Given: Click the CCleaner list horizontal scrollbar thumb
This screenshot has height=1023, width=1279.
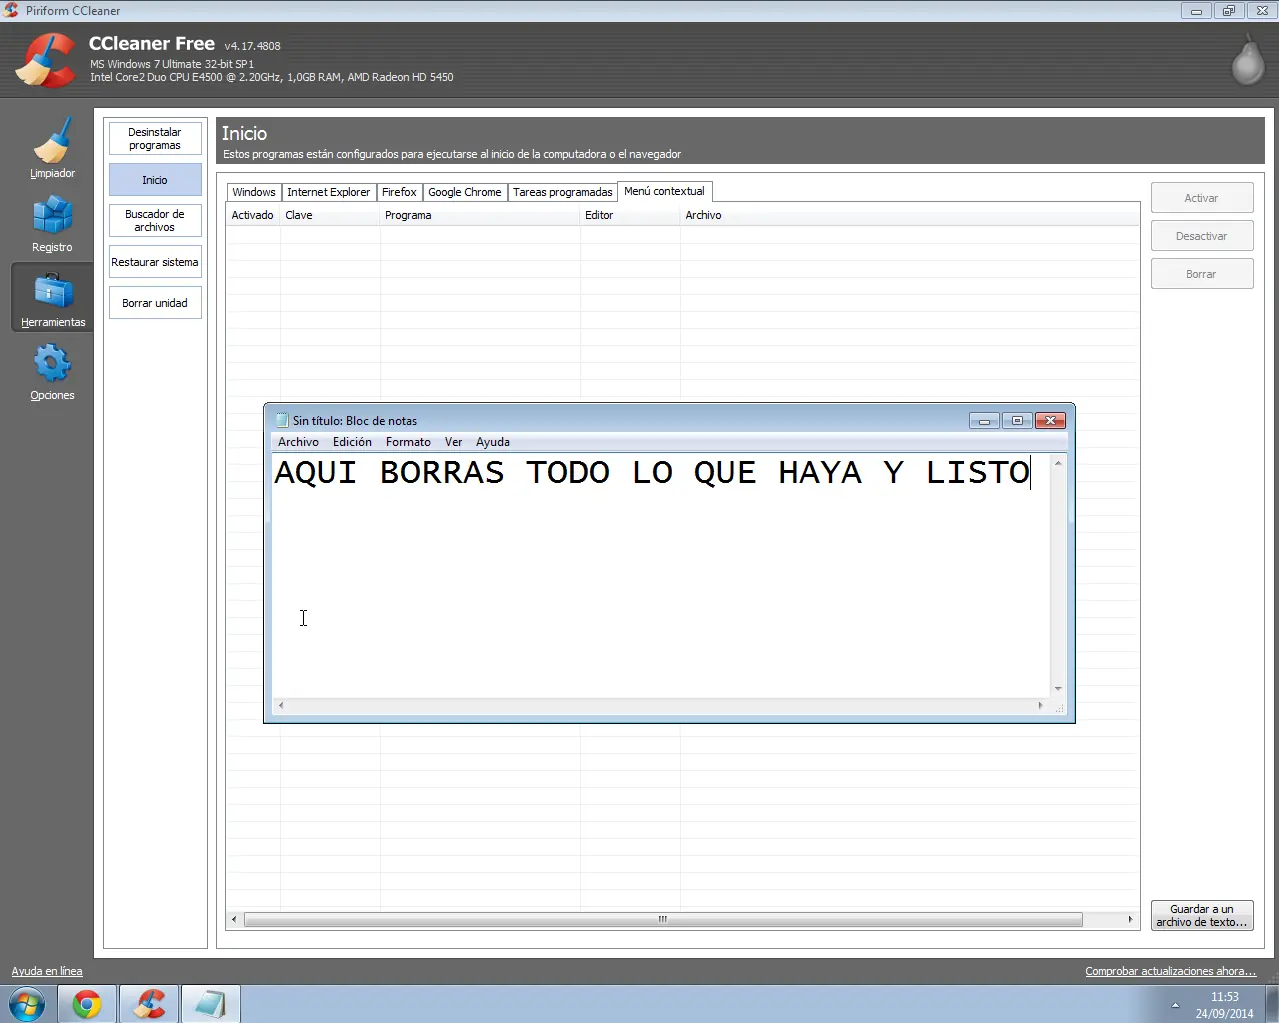Looking at the screenshot, I should click(663, 919).
